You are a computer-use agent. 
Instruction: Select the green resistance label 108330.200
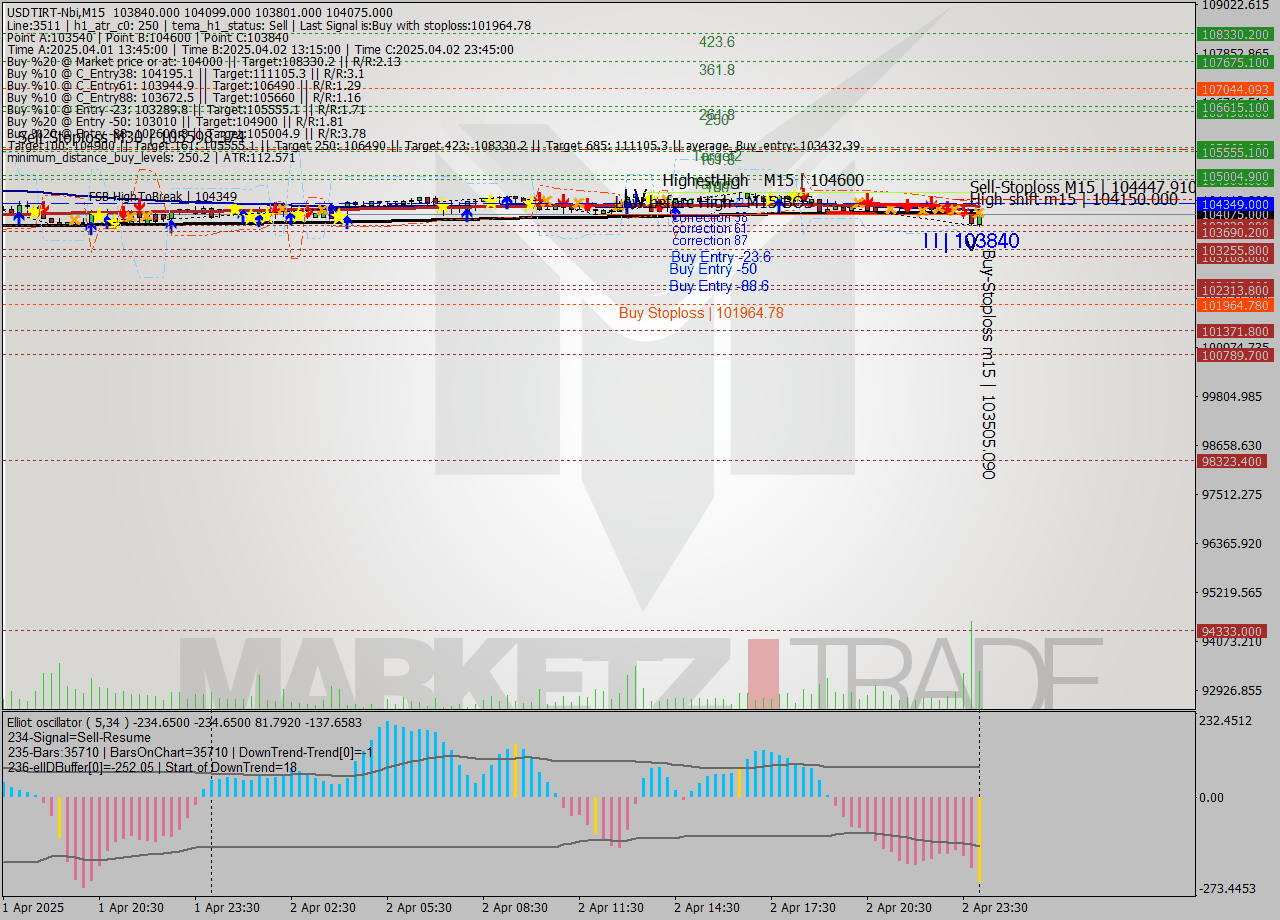point(1237,35)
